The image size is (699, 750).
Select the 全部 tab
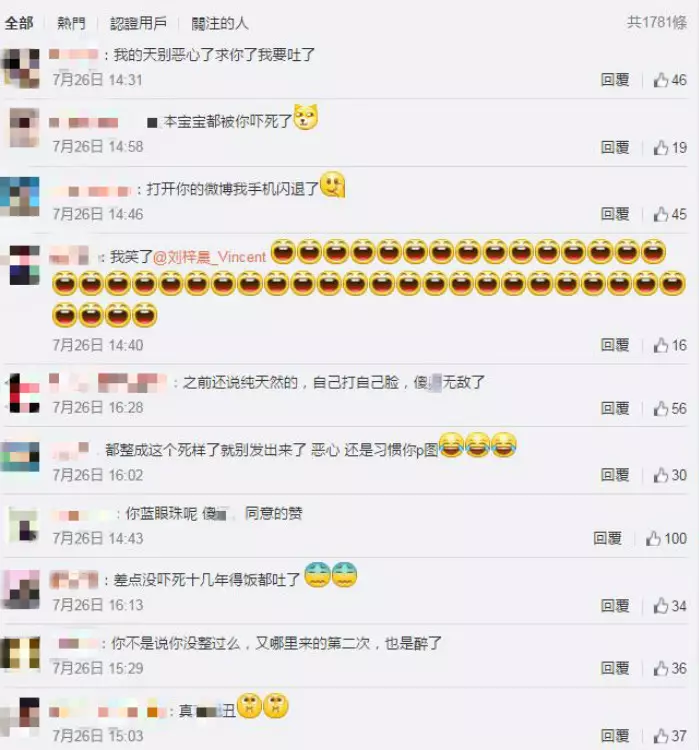coord(19,22)
